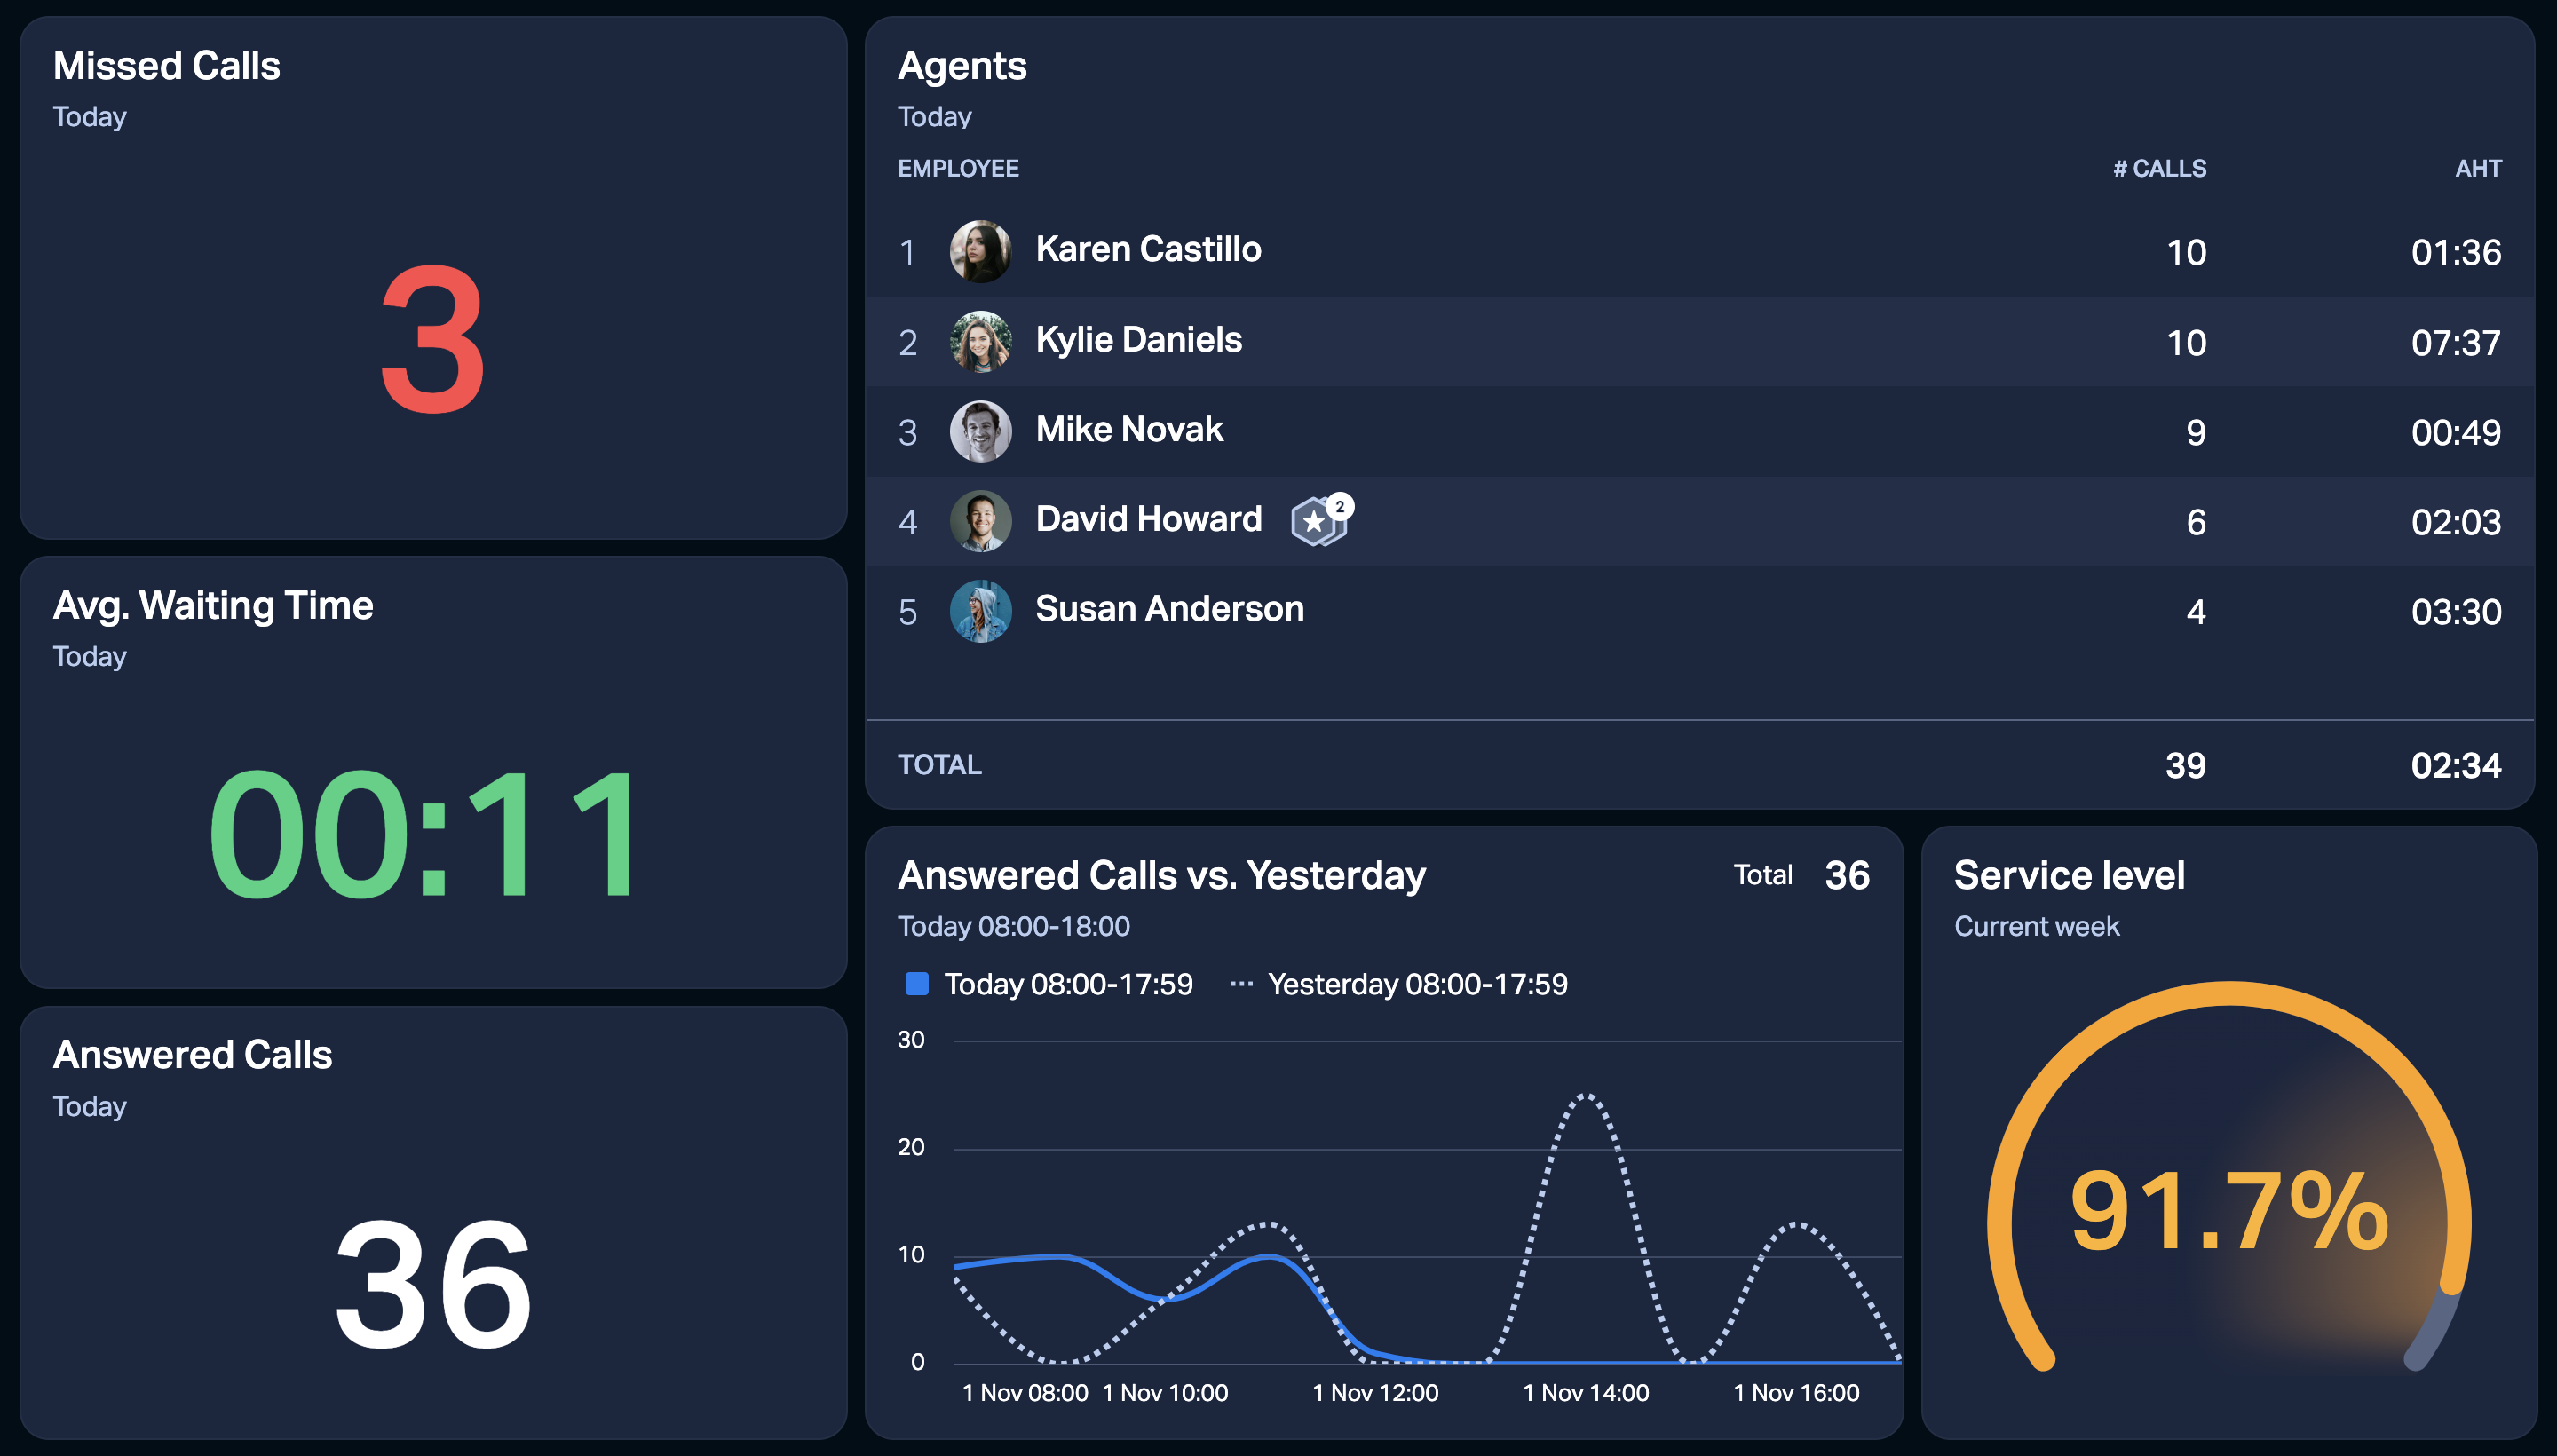This screenshot has height=1456, width=2557.
Task: Click the blue Today legend square
Action: 916,984
